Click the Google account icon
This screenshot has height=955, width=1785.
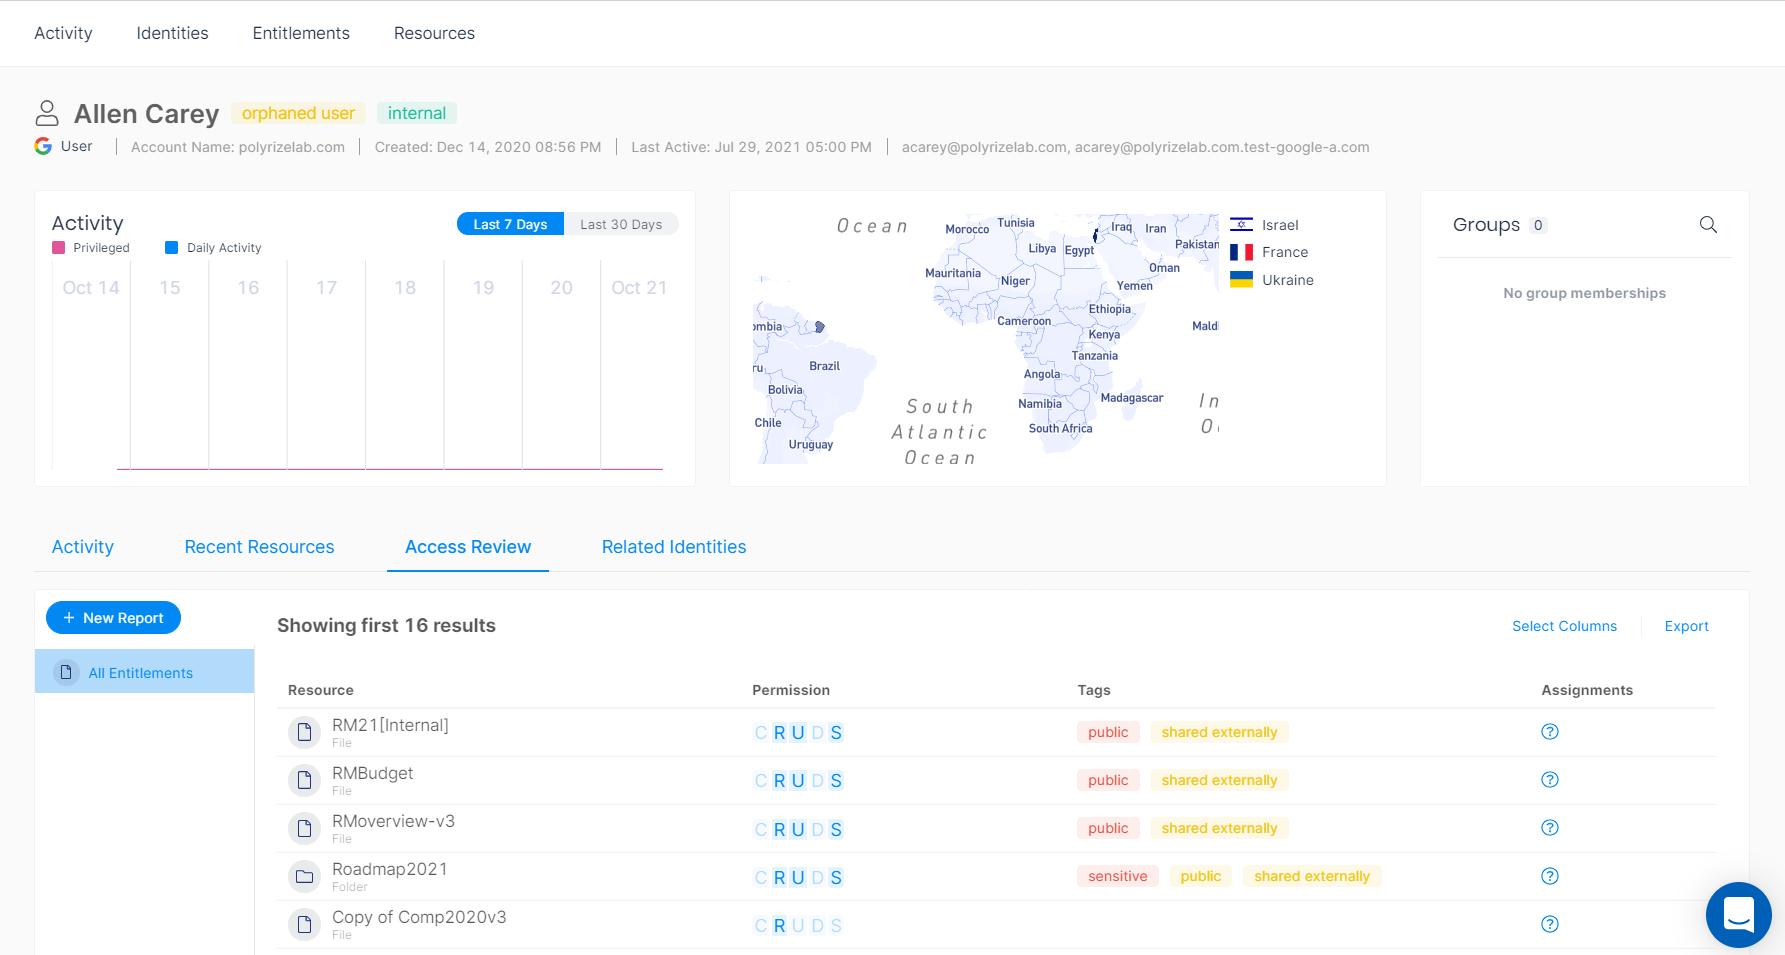click(x=43, y=146)
